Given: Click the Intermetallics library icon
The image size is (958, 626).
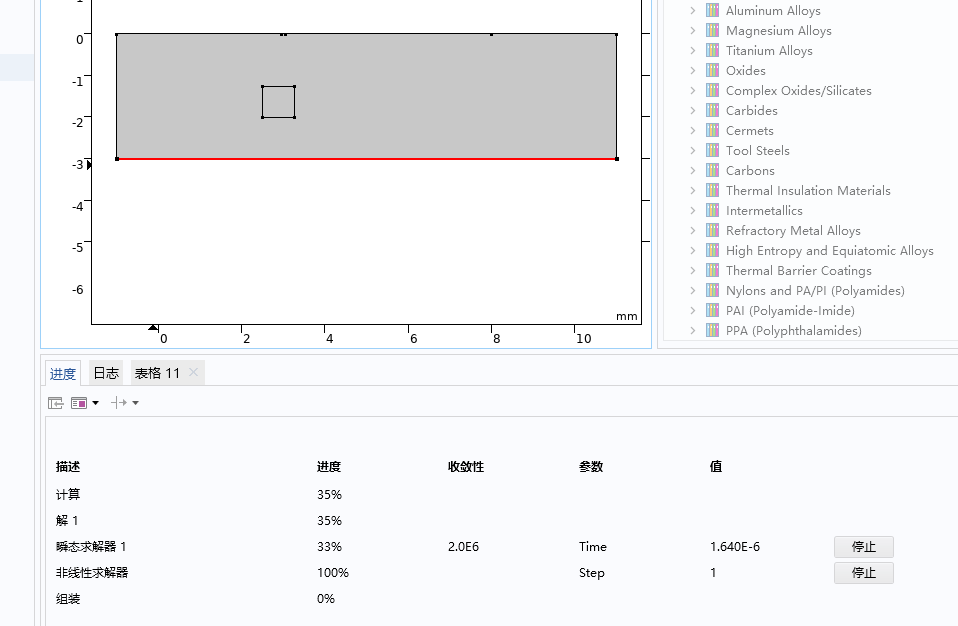Looking at the screenshot, I should click(x=712, y=211).
